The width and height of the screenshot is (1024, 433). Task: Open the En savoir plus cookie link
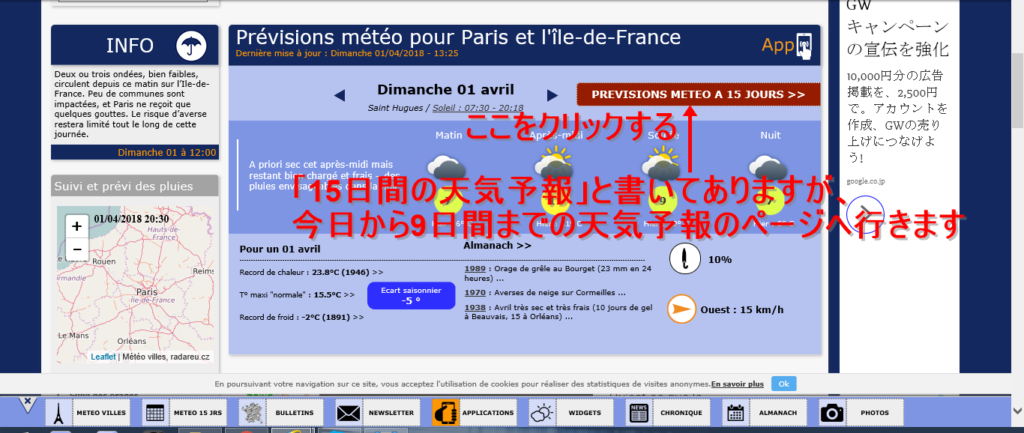737,384
